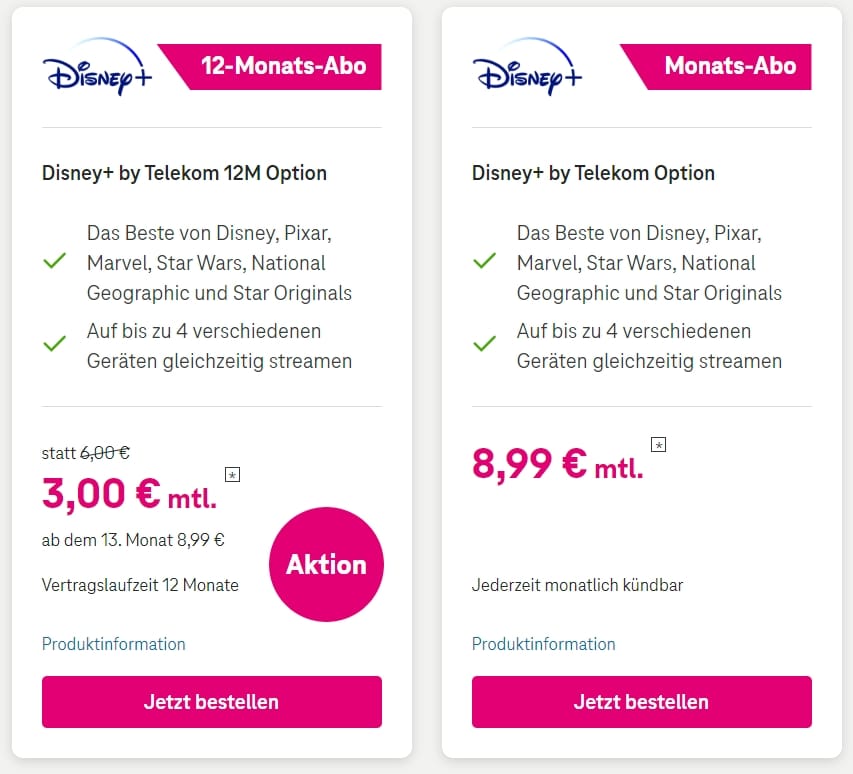
Task: Click the 8,99 € mtl. price text
Action: tap(558, 464)
